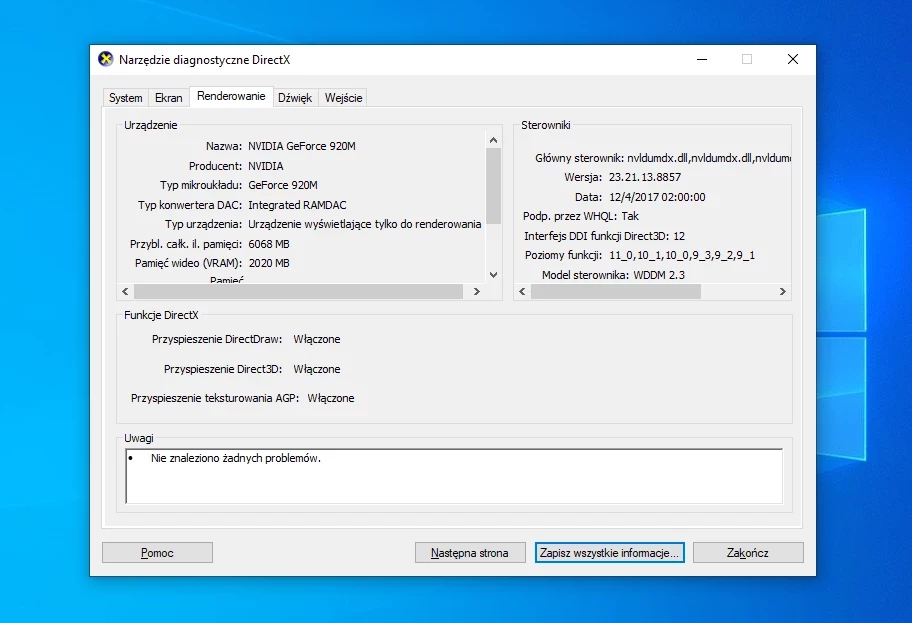Click the Następna strona button
The height and width of the screenshot is (623, 912).
click(x=470, y=552)
